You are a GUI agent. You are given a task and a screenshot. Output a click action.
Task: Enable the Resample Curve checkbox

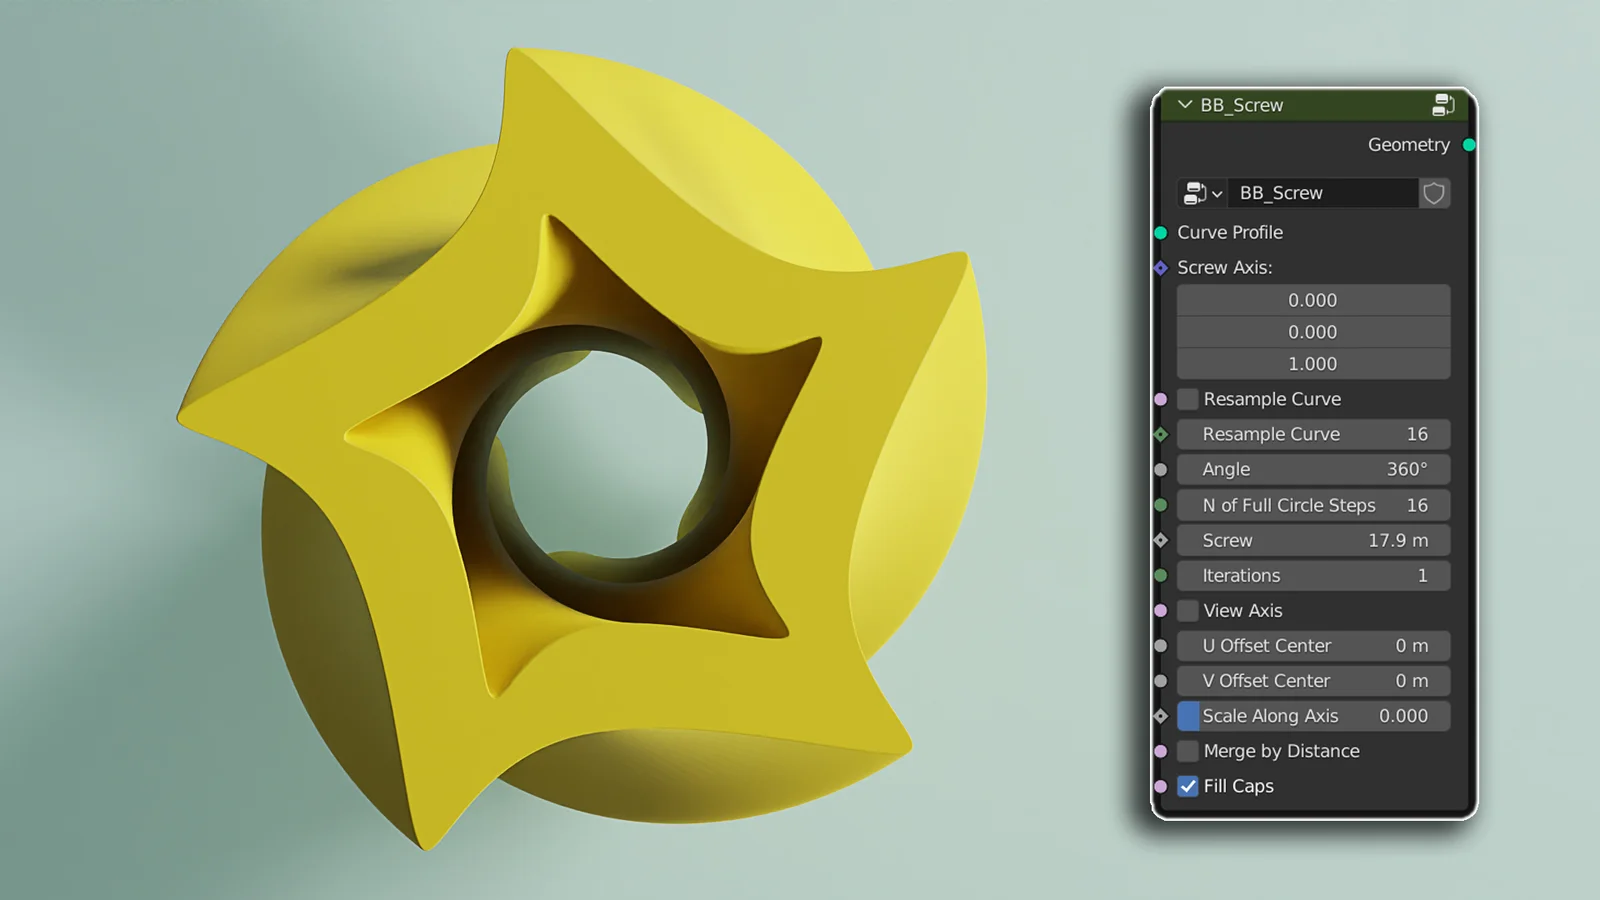pyautogui.click(x=1188, y=399)
